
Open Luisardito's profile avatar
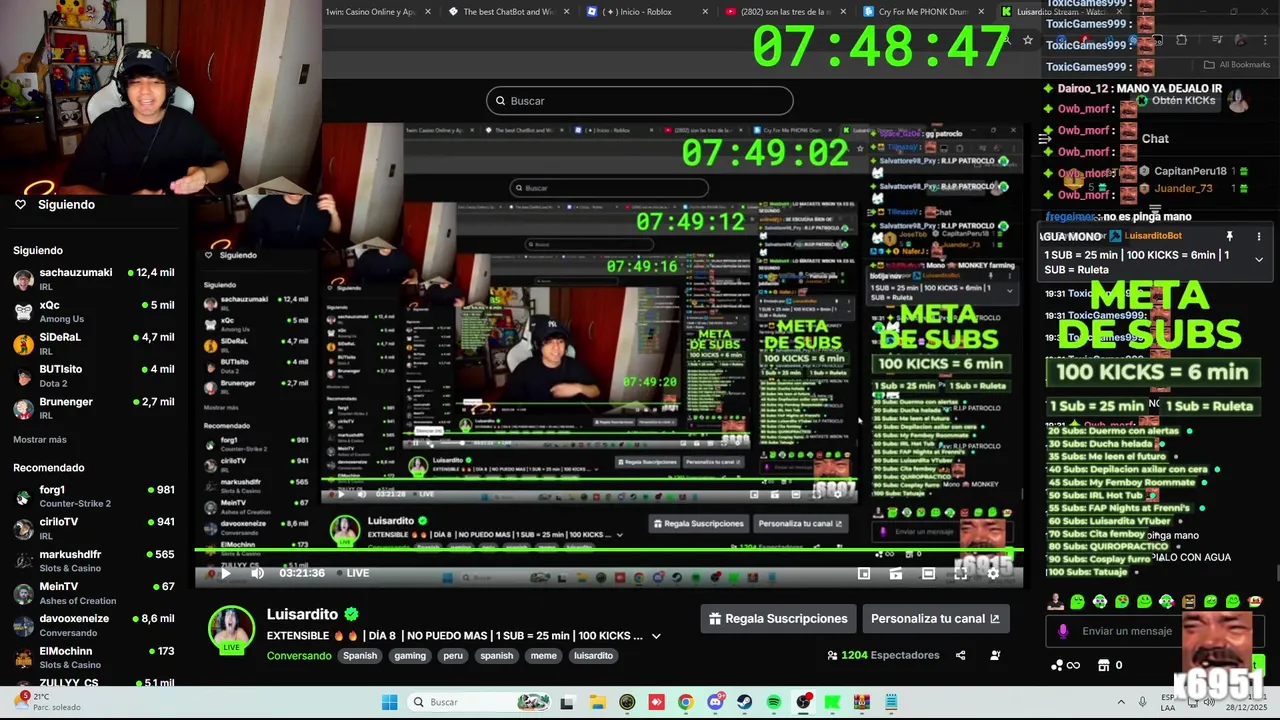231,629
